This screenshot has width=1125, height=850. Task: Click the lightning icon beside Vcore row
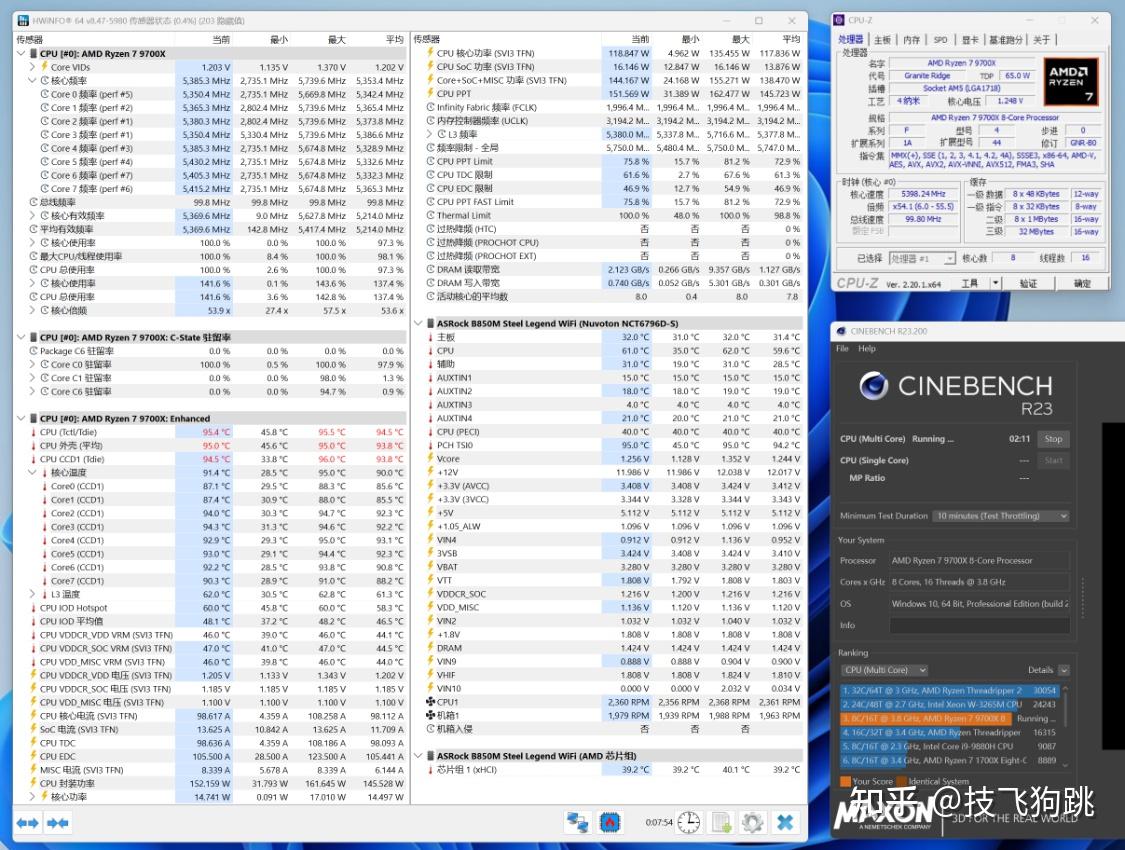[x=430, y=459]
